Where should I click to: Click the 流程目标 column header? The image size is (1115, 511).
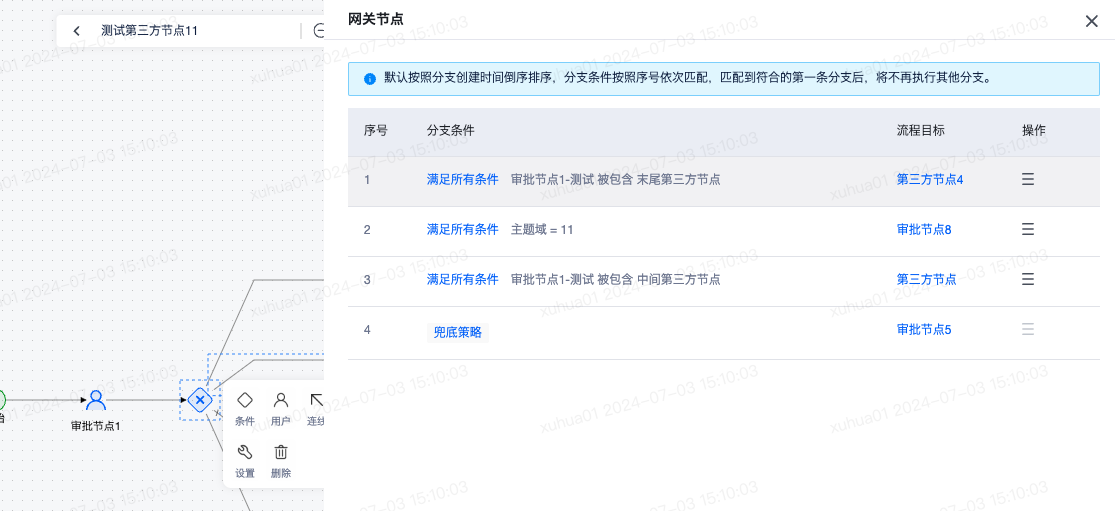coord(921,131)
